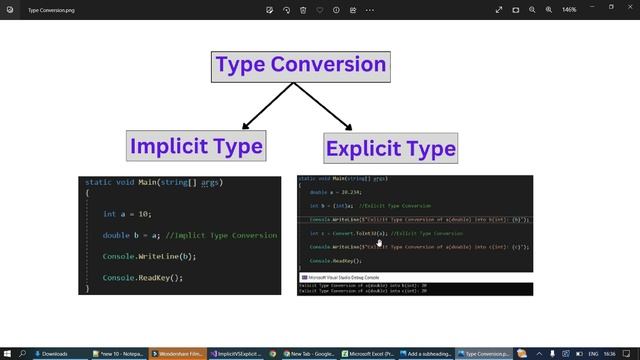
Task: Click the ENG language indicator
Action: click(x=593, y=354)
